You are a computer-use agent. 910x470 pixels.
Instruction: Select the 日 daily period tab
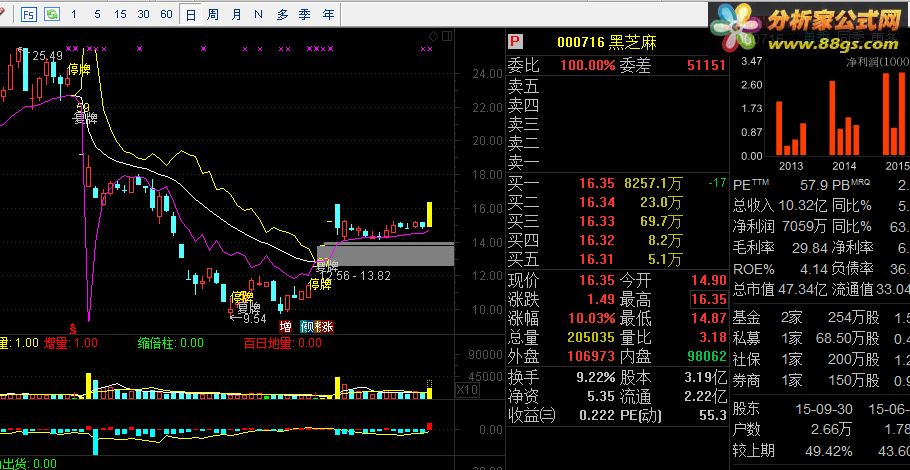coord(190,15)
